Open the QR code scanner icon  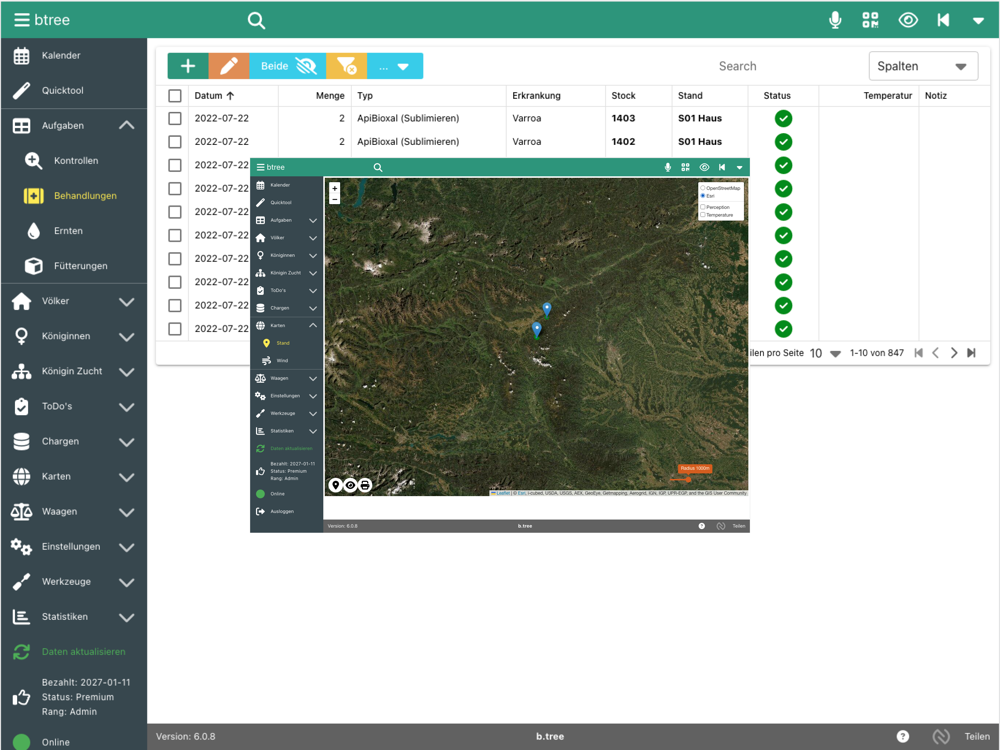tap(870, 20)
